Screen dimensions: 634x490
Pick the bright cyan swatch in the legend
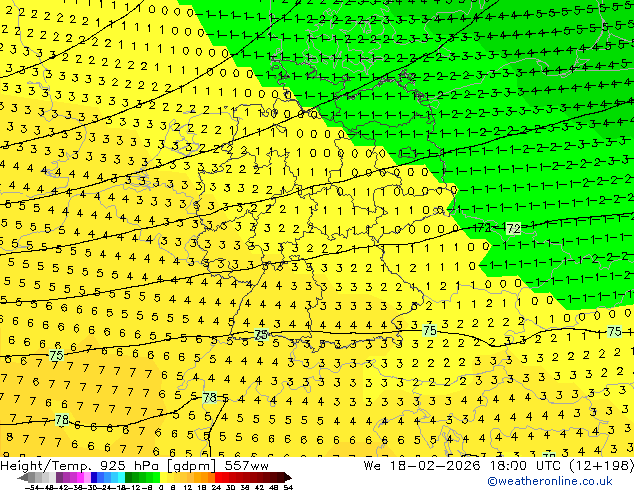(x=121, y=477)
